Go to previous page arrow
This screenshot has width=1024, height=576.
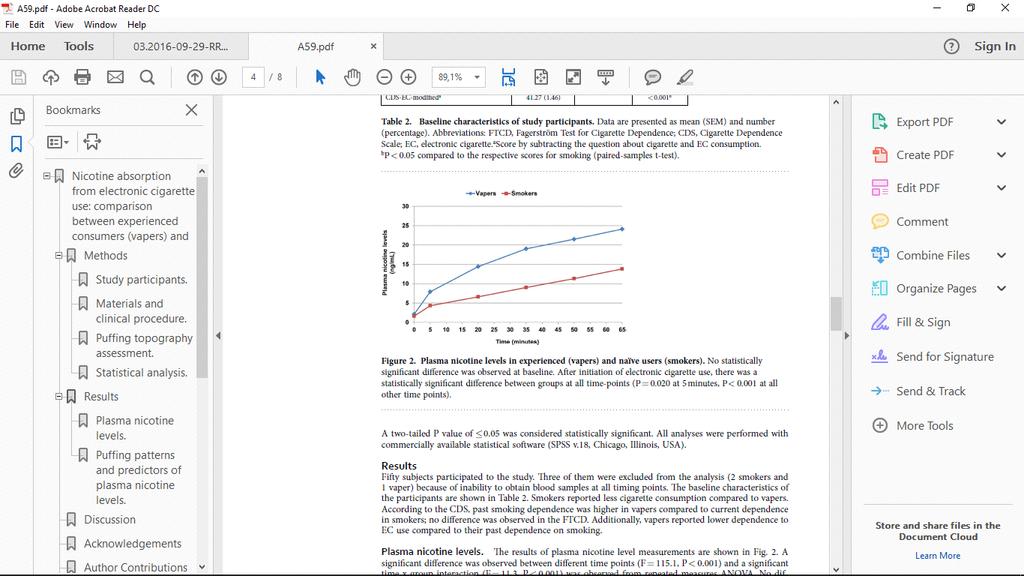point(195,77)
